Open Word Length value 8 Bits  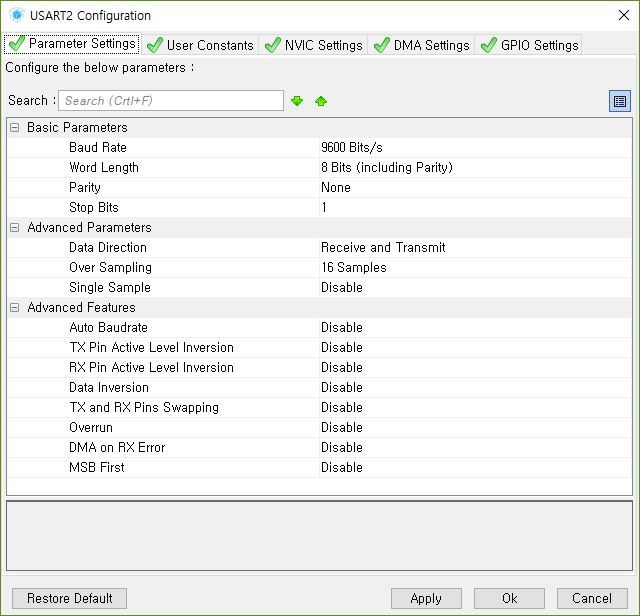click(387, 167)
